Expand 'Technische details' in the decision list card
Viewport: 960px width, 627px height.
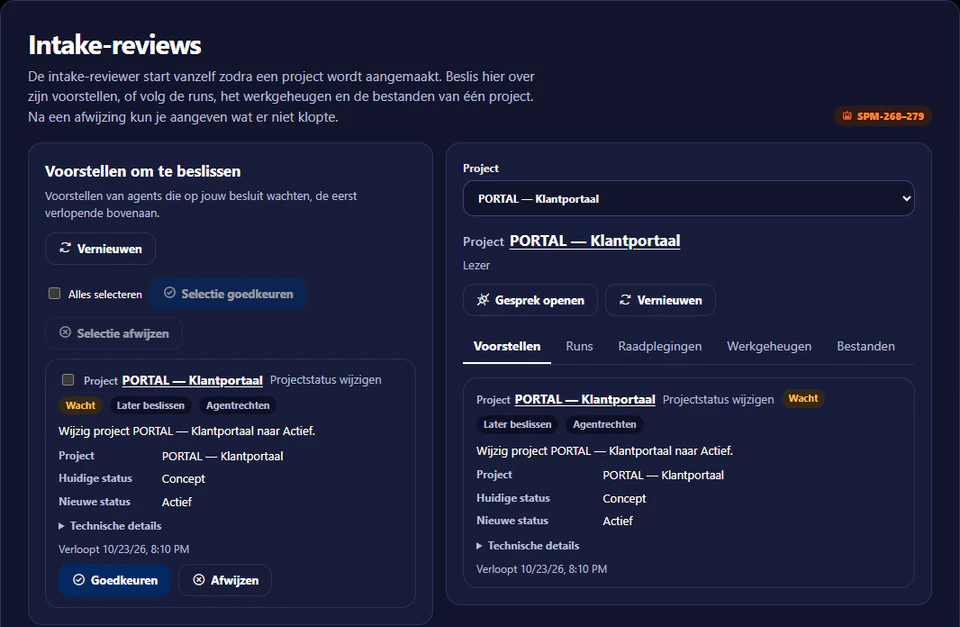pos(110,526)
